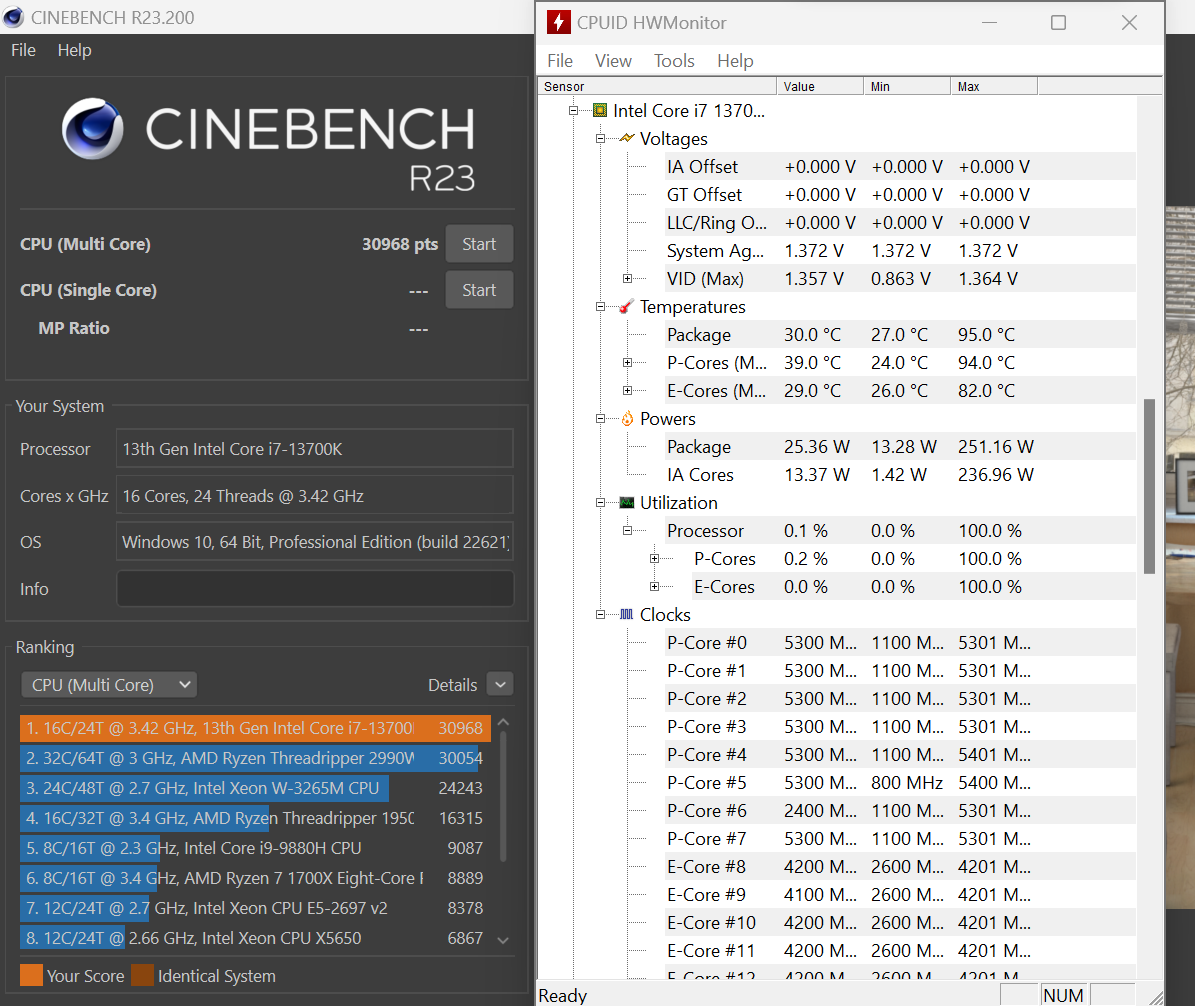This screenshot has width=1195, height=1006.
Task: Open HWMonitor Tools menu
Action: (674, 60)
